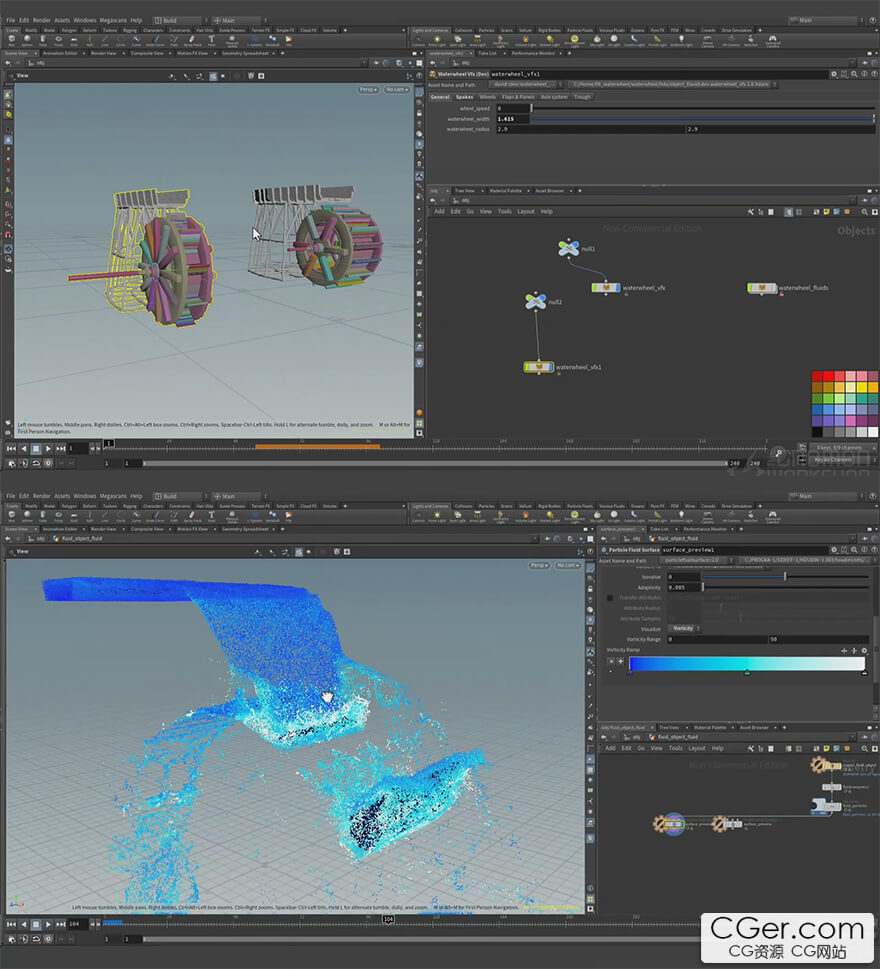Click the wrench tool in top network toolbar
Screen dimensions: 880x969
750,212
